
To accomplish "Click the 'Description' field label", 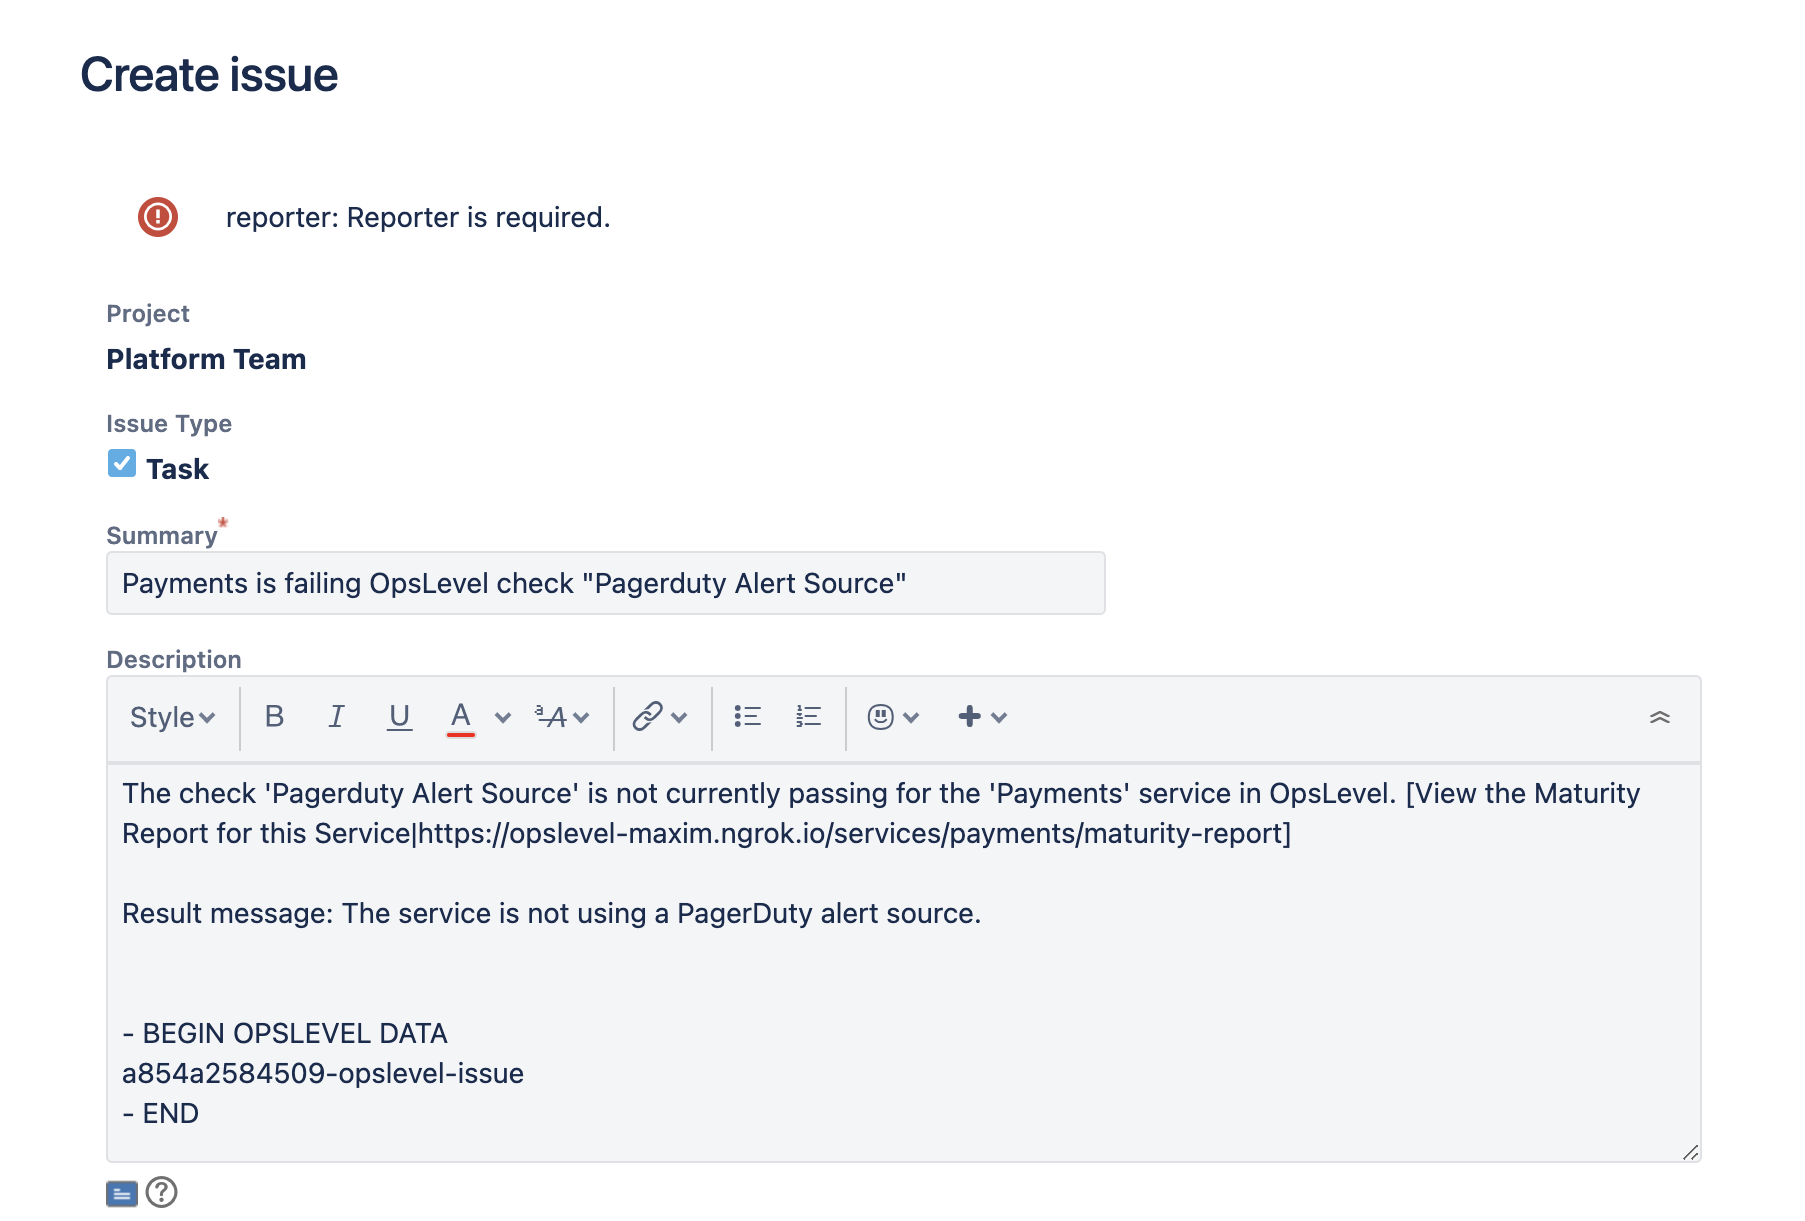I will (x=174, y=660).
